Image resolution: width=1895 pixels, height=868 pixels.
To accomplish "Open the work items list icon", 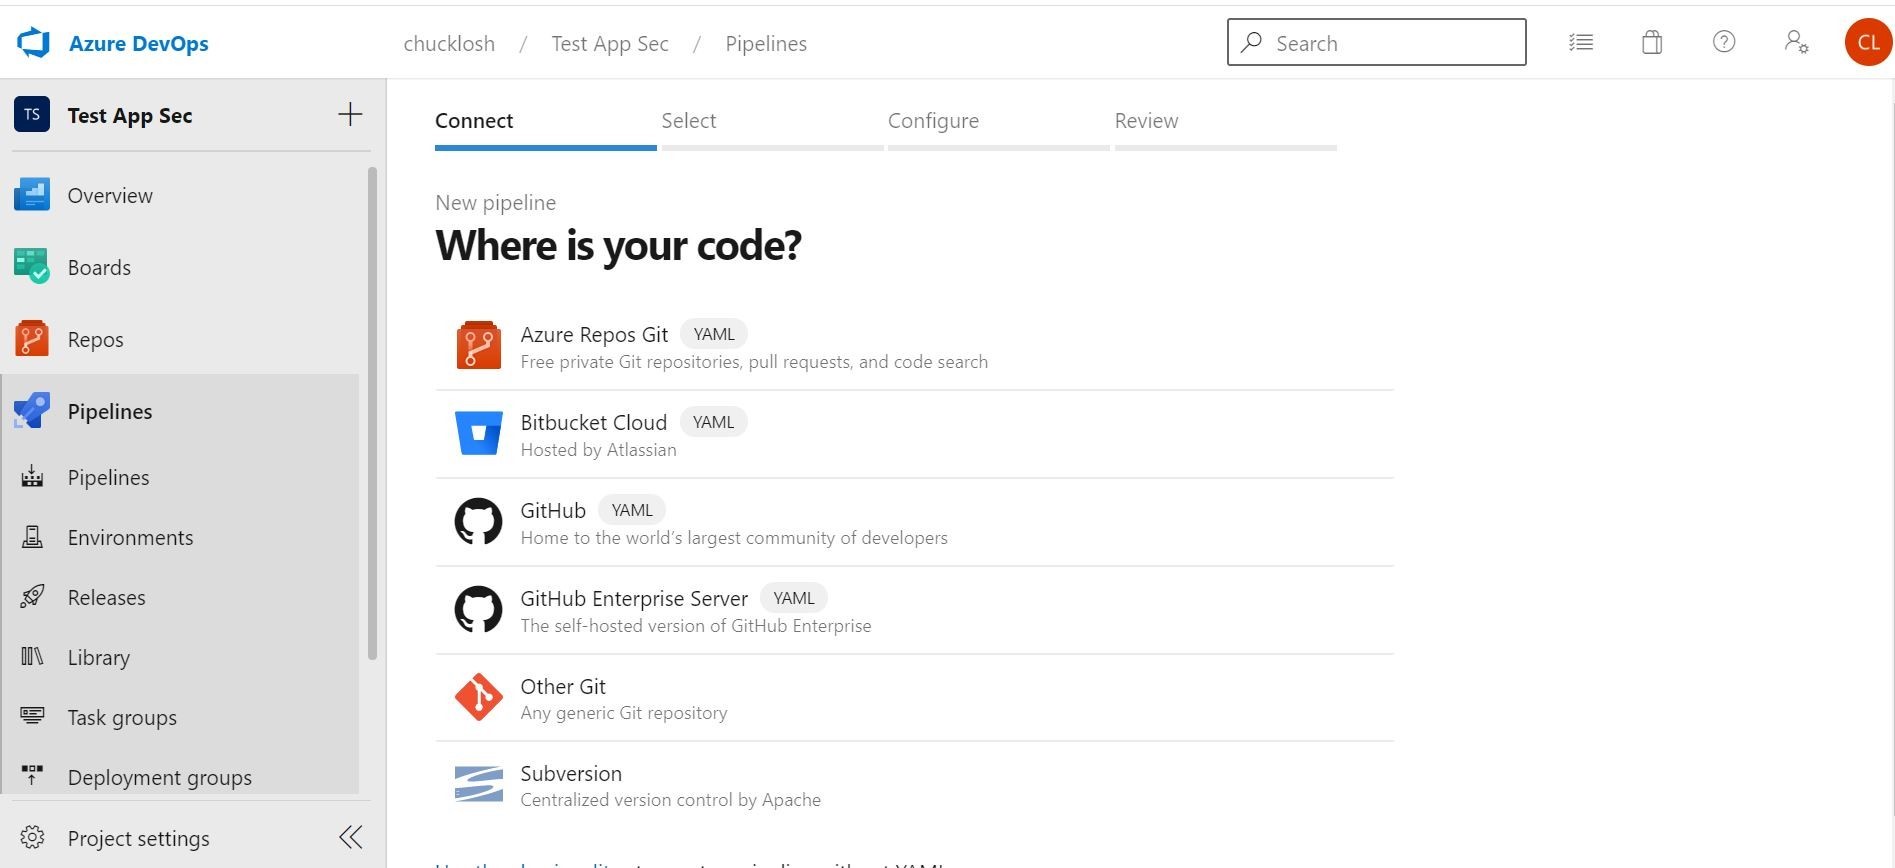I will point(1581,42).
